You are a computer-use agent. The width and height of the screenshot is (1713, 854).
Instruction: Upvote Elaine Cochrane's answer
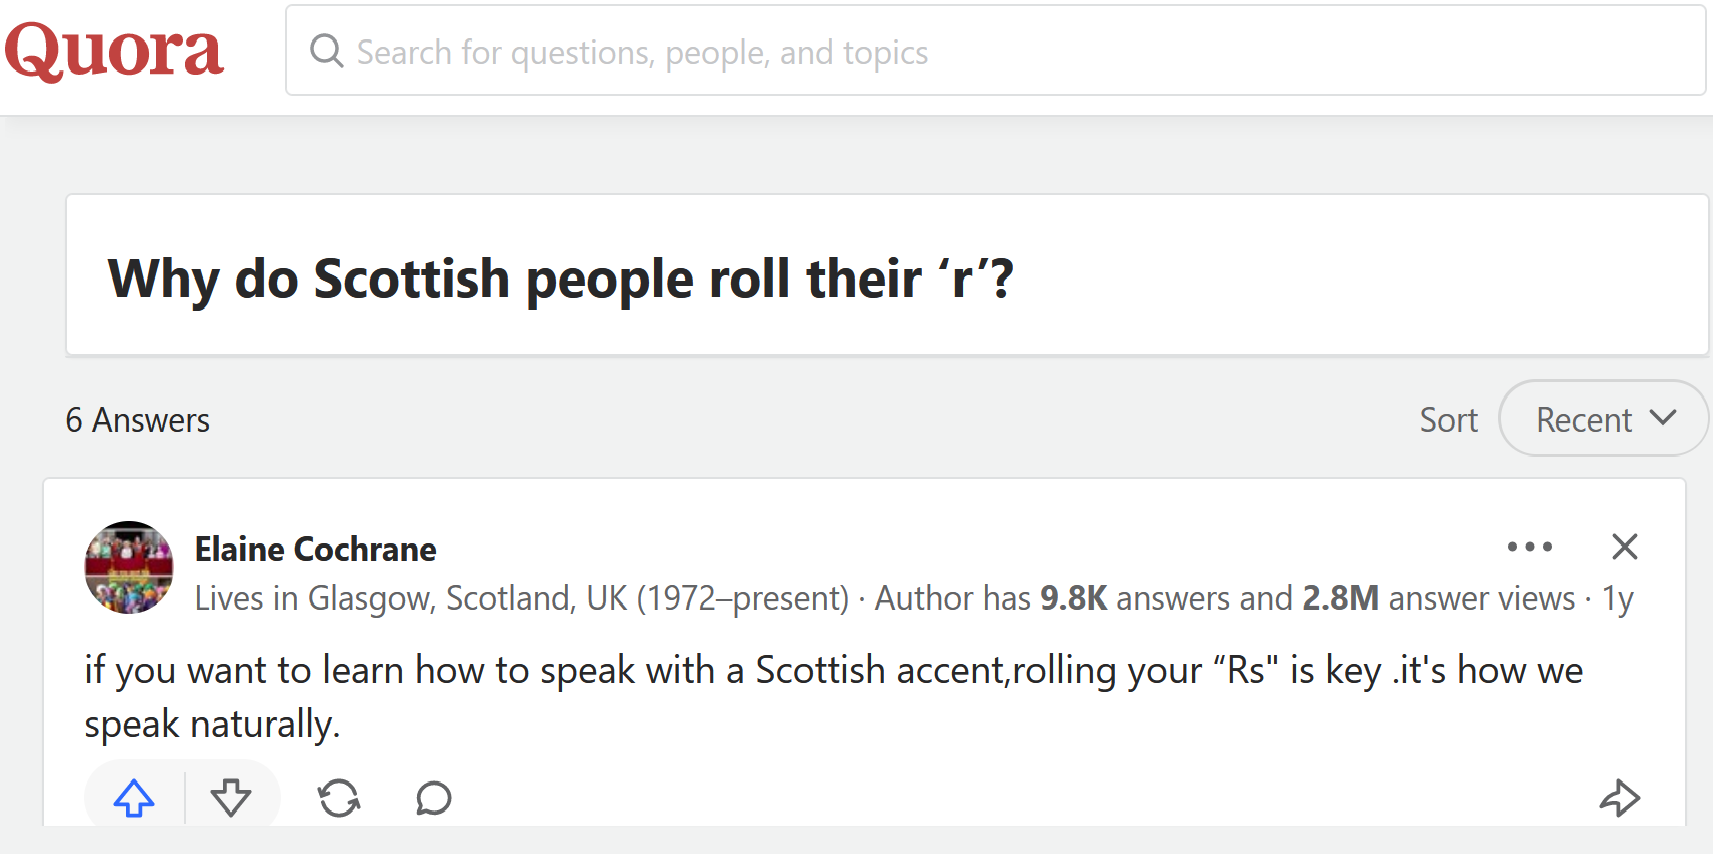tap(134, 798)
